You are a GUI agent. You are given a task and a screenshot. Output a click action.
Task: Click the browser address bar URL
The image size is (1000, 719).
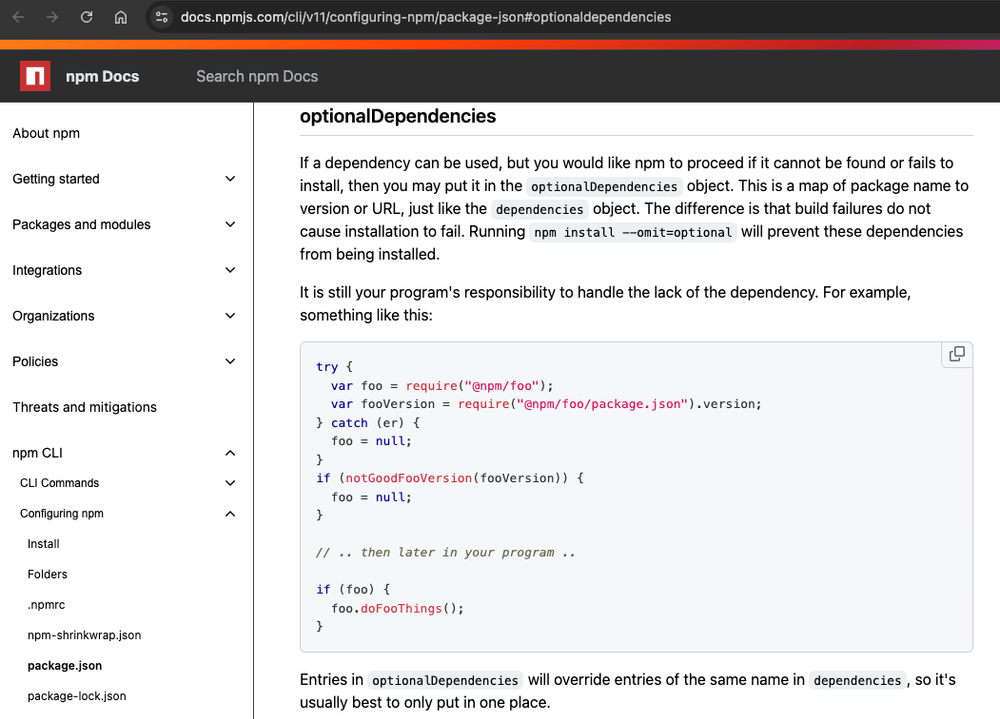click(426, 17)
